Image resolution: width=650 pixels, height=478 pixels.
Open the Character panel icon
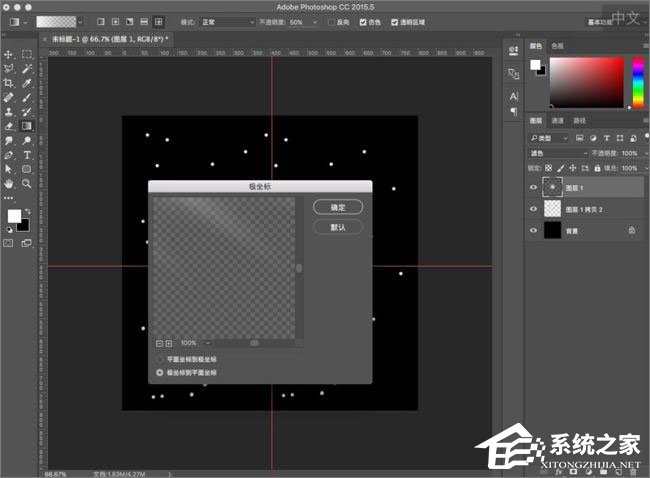514,96
